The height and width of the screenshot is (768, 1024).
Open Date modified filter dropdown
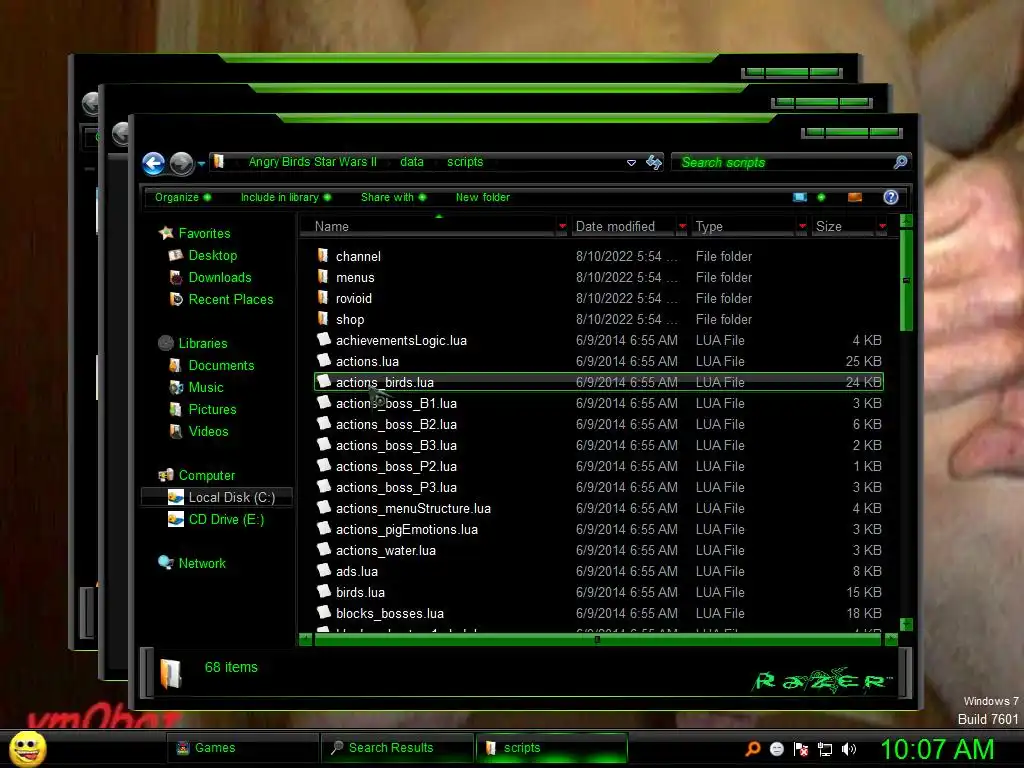[682, 227]
